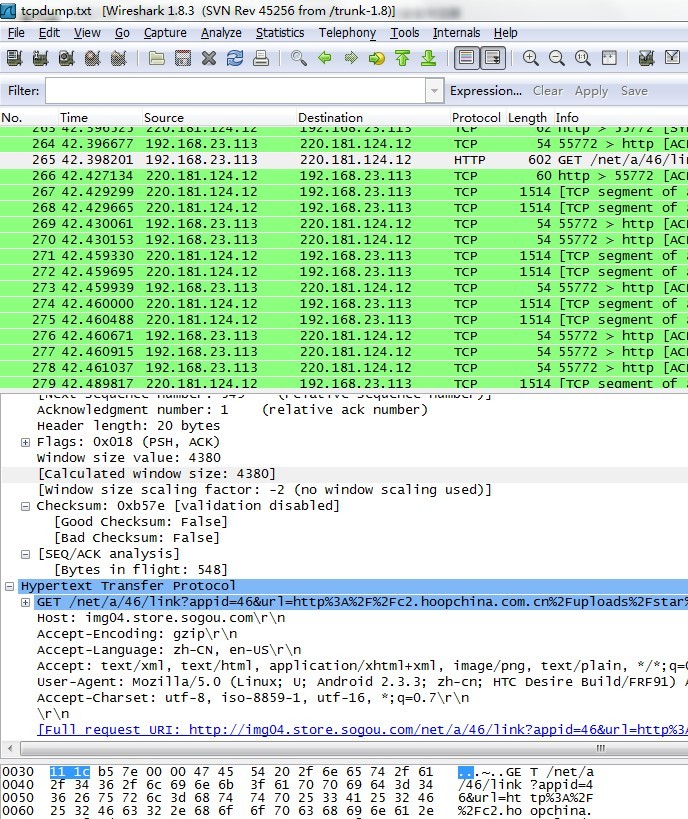Open the Tools menu
The width and height of the screenshot is (688, 819).
coord(404,32)
